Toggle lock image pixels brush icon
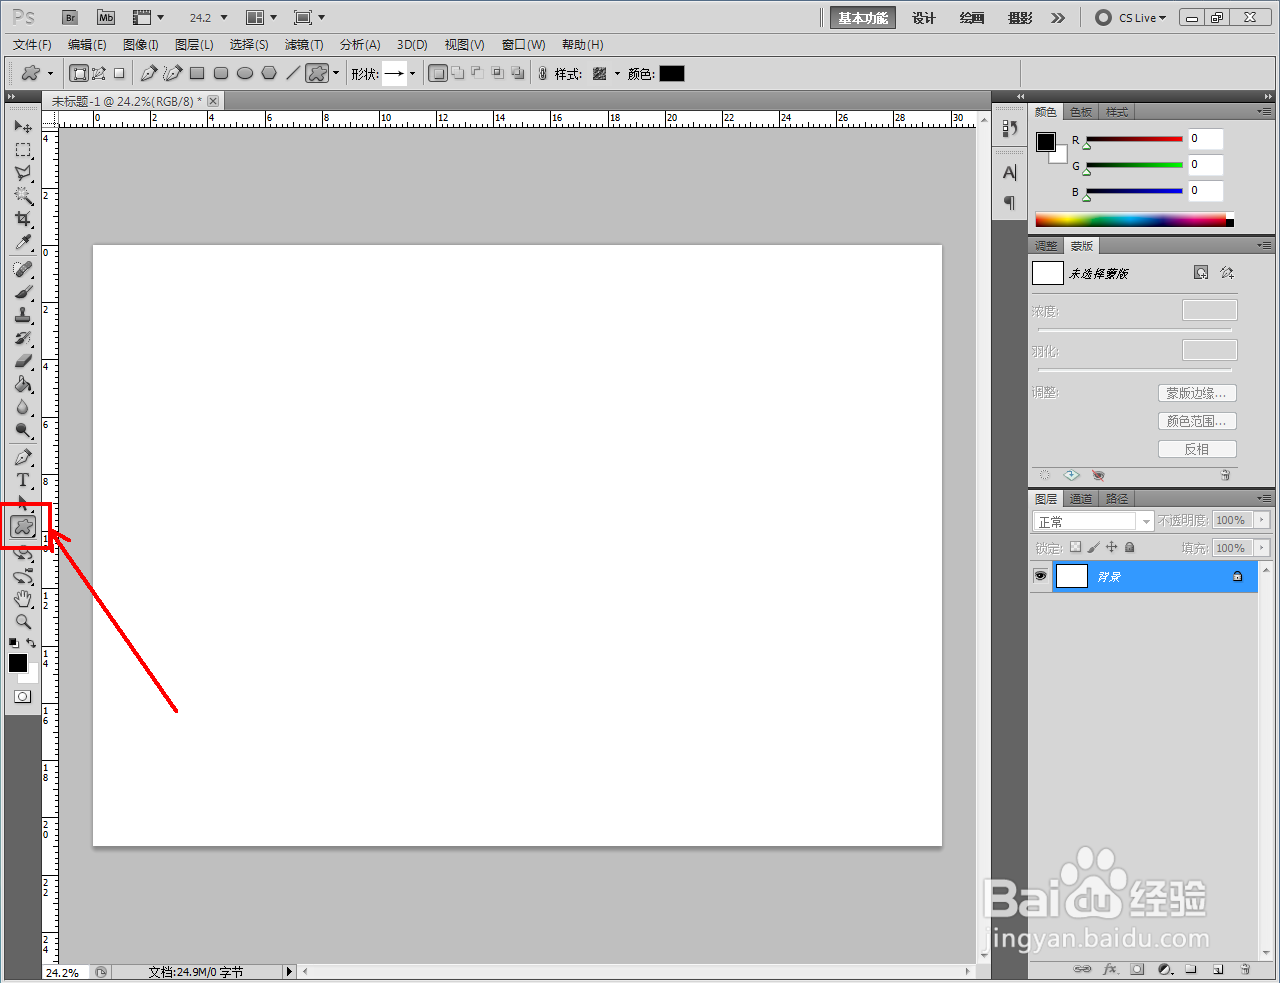 [x=1093, y=547]
